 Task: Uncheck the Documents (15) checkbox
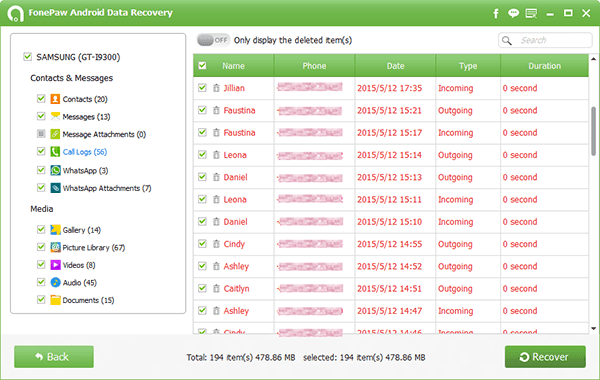pos(41,299)
